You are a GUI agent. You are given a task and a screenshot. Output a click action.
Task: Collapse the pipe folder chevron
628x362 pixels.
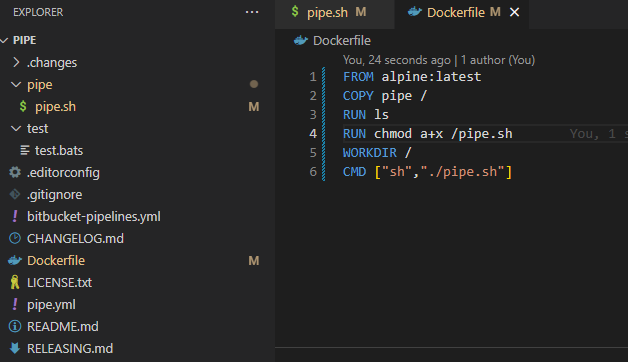[16, 84]
